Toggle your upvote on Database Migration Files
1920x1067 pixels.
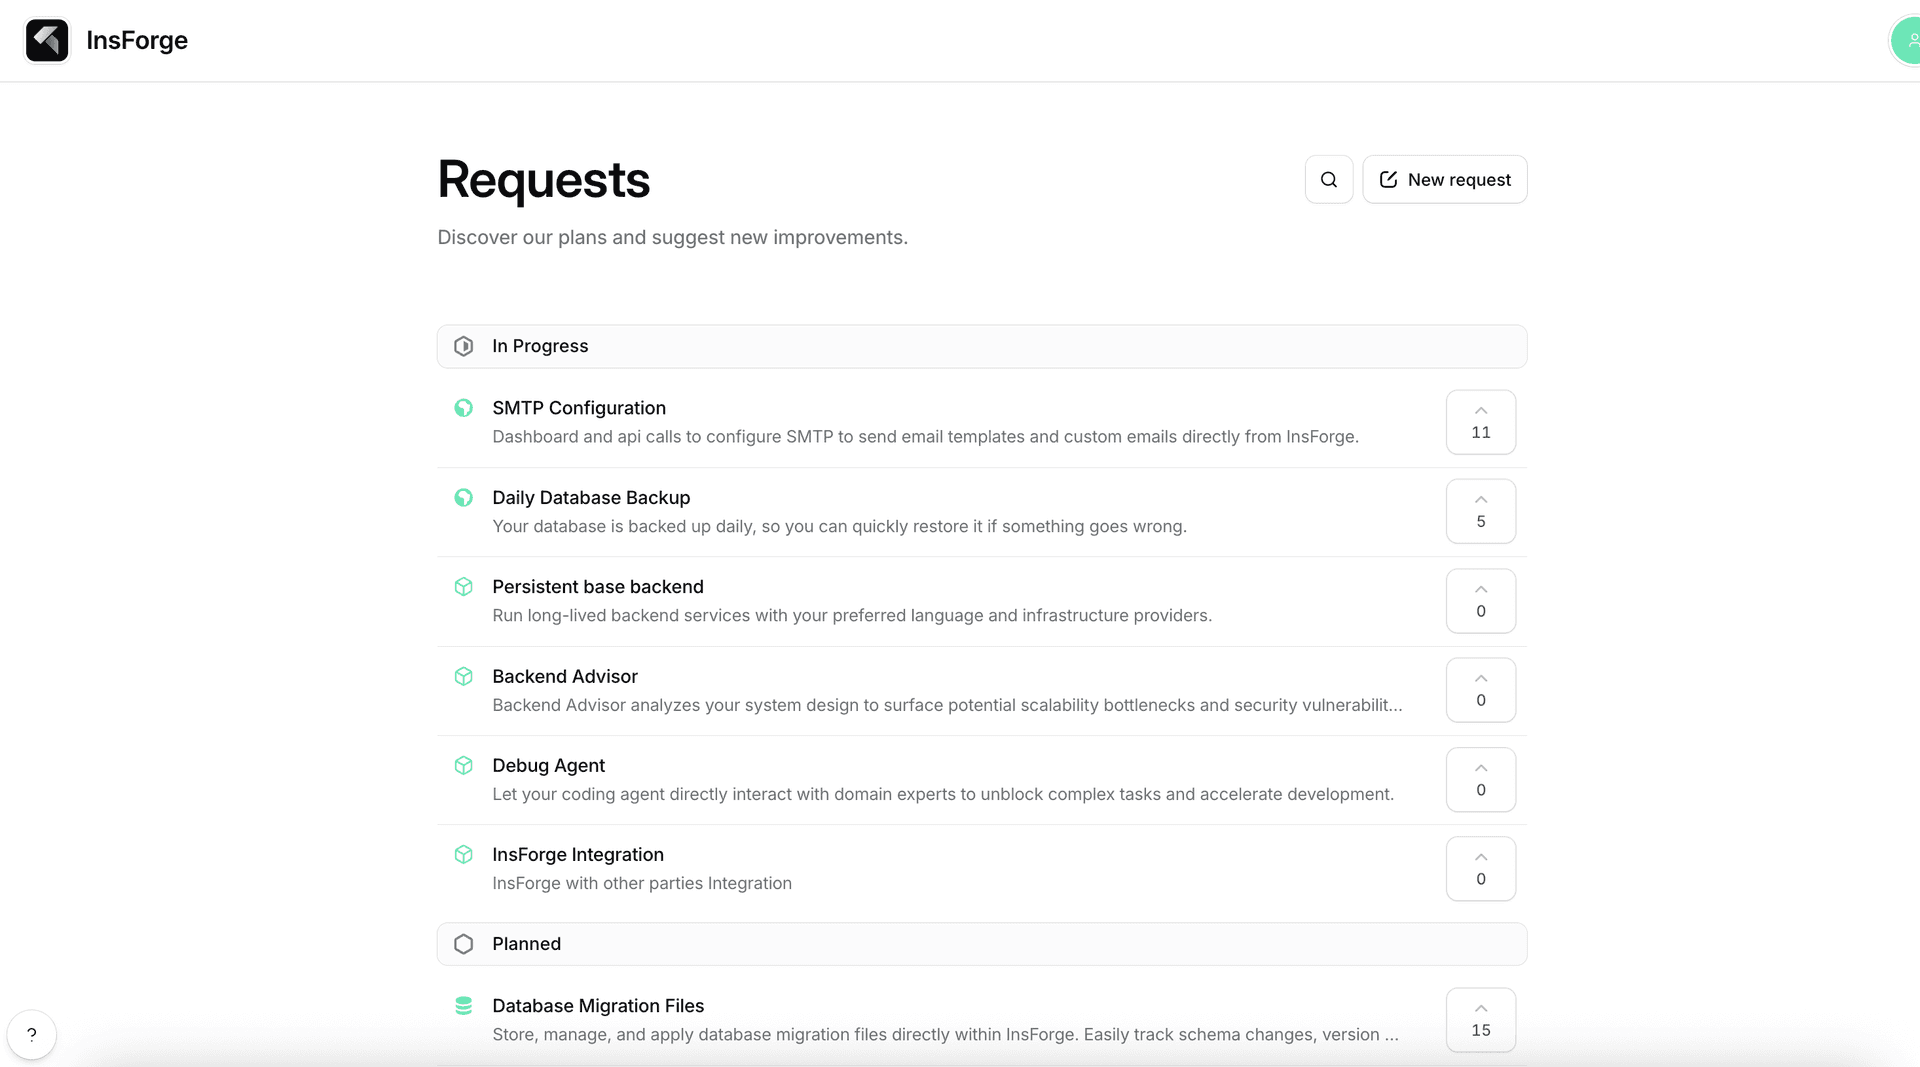(1480, 1019)
